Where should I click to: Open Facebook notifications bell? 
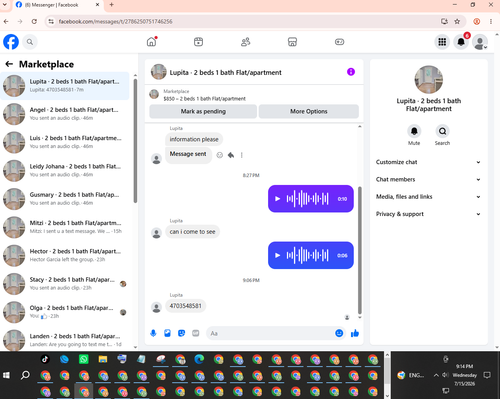(x=461, y=42)
